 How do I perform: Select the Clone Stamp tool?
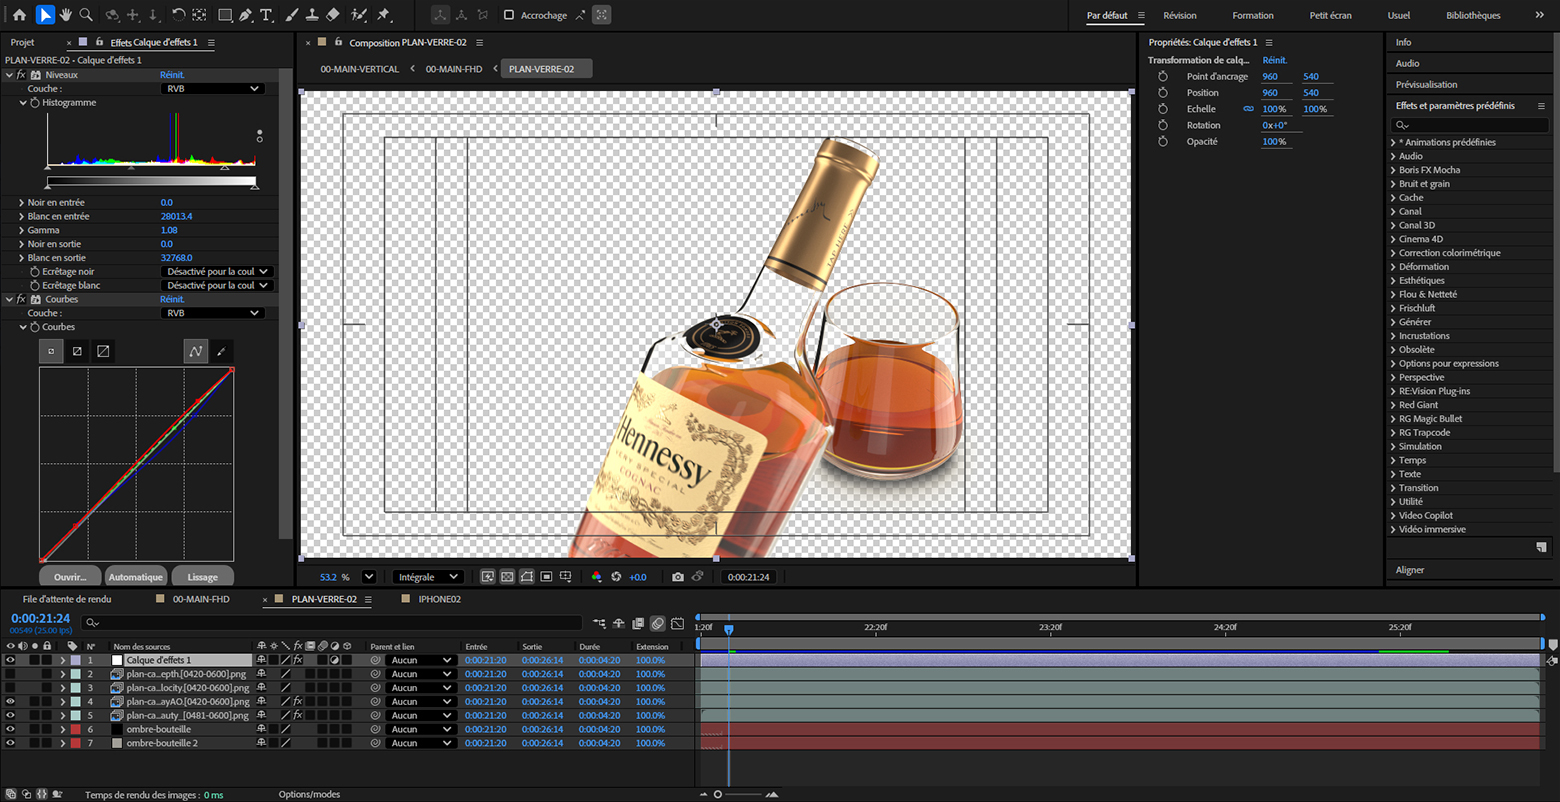click(312, 15)
